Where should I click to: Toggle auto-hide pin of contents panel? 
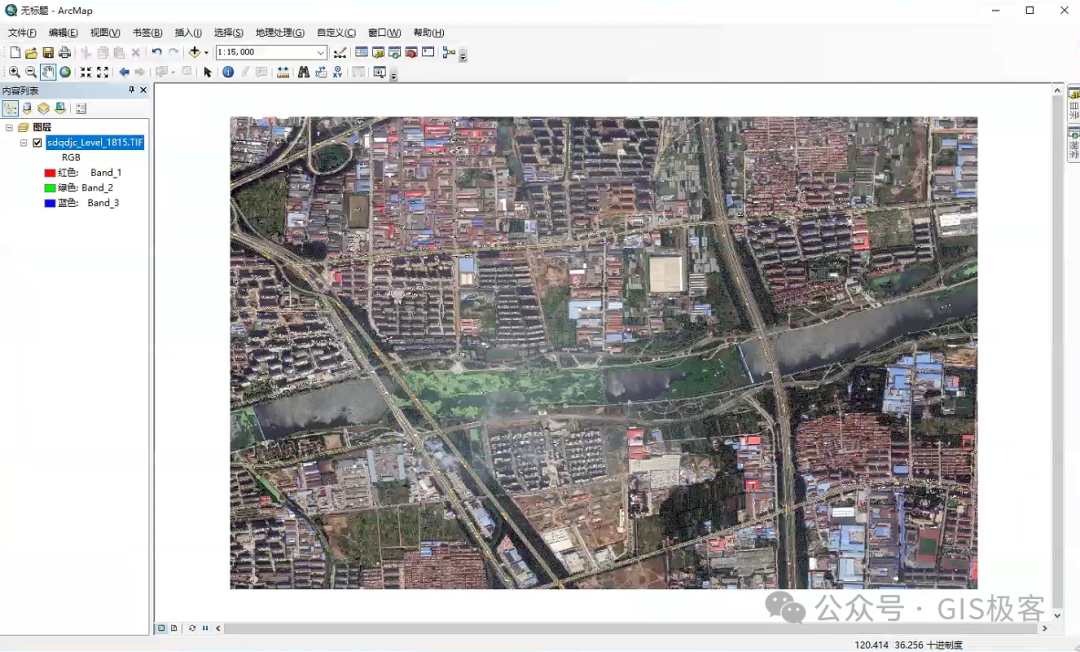pos(132,90)
